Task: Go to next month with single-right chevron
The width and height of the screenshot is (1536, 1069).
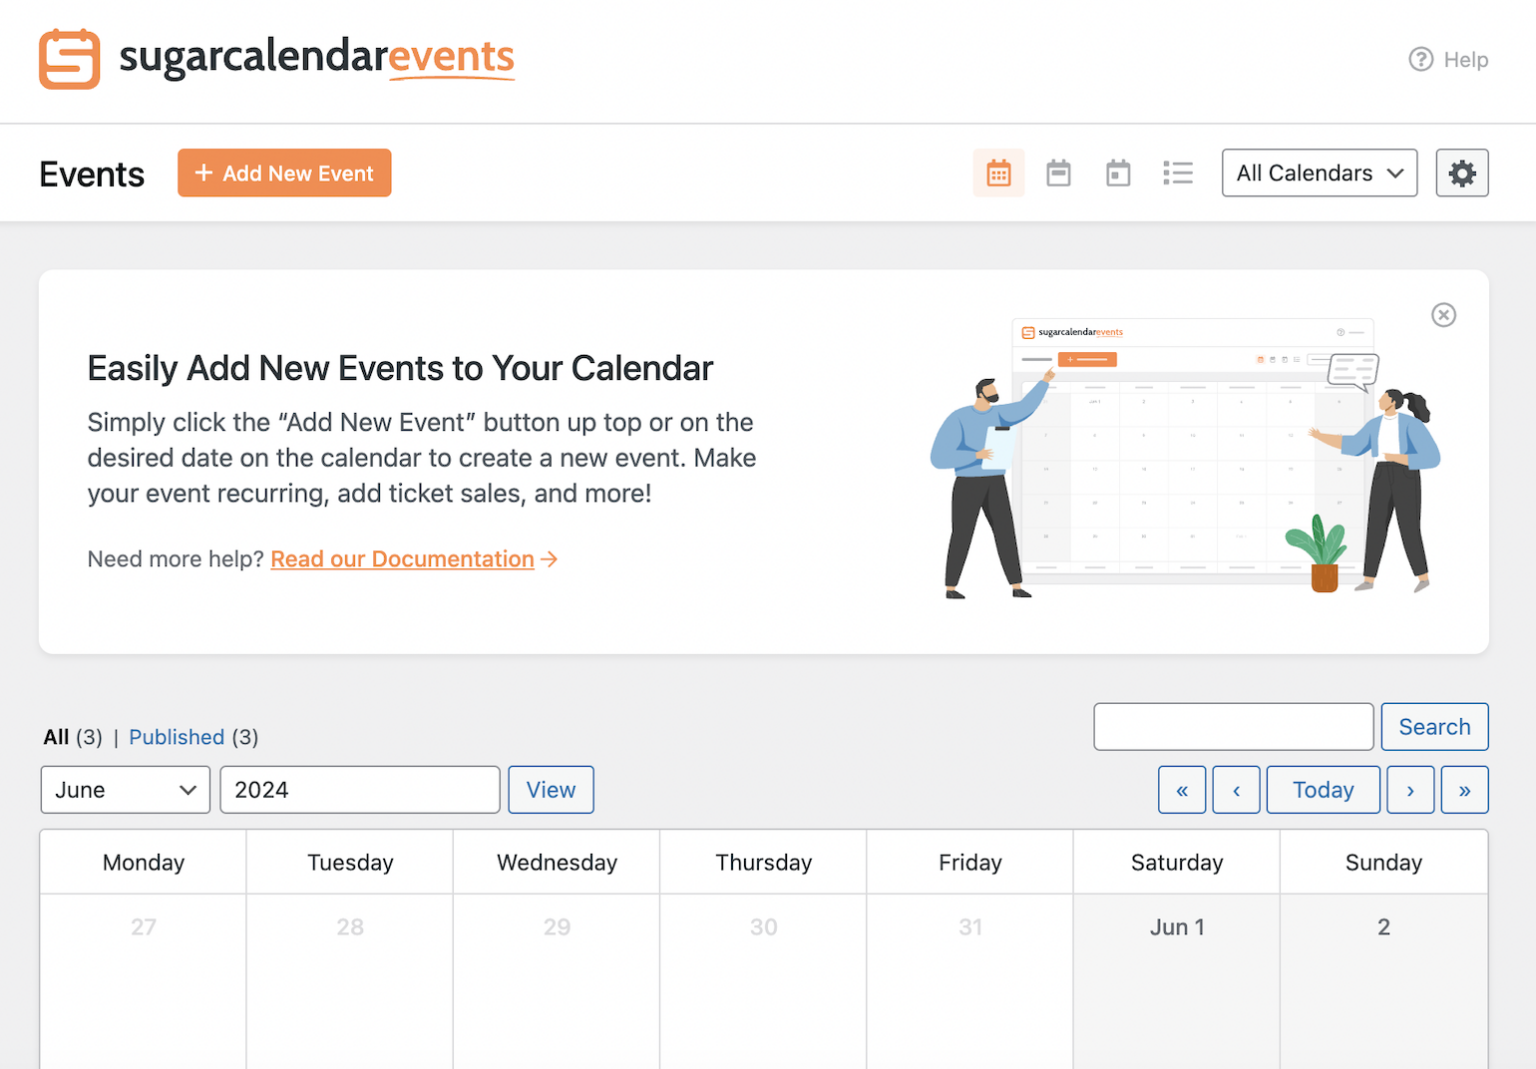Action: coord(1410,789)
